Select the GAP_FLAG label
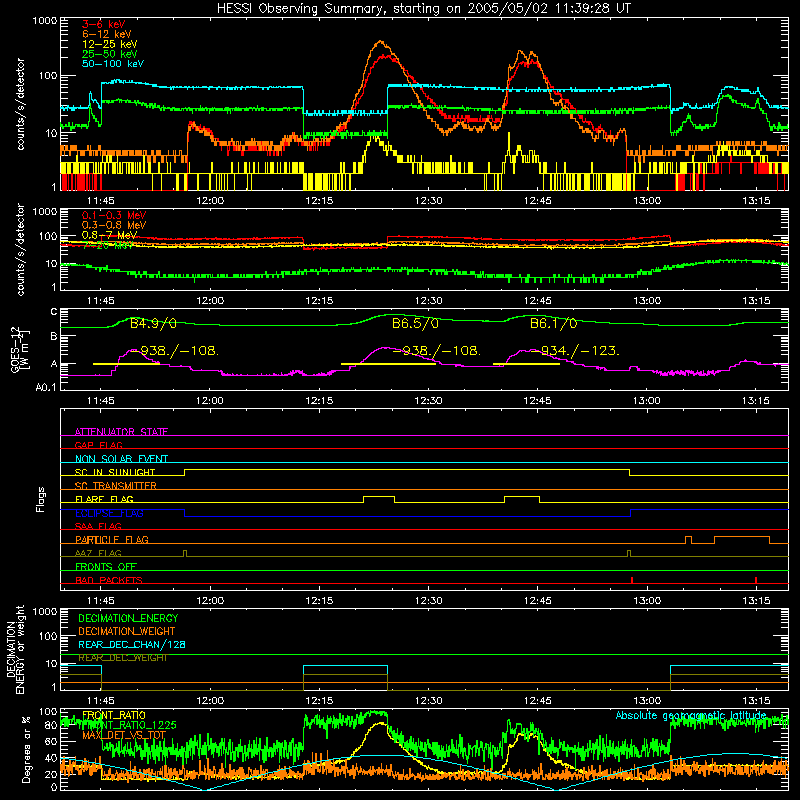Screen dimensions: 800x800 click(98, 445)
